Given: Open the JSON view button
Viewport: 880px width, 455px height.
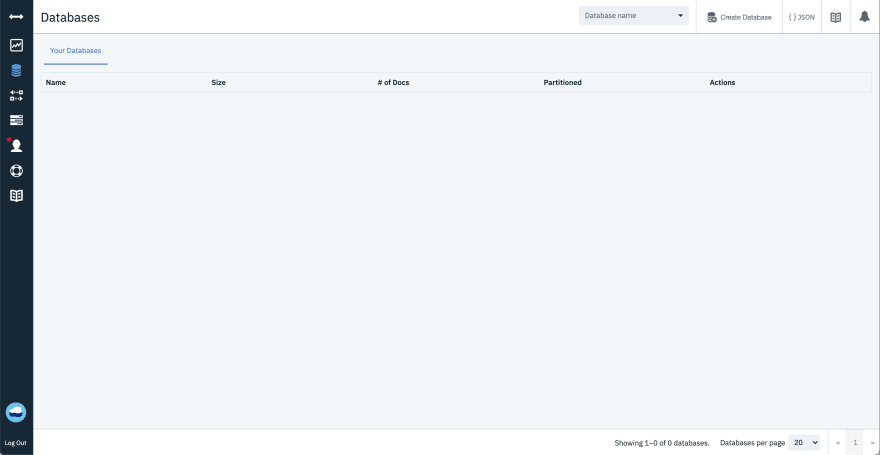Looking at the screenshot, I should (x=801, y=17).
